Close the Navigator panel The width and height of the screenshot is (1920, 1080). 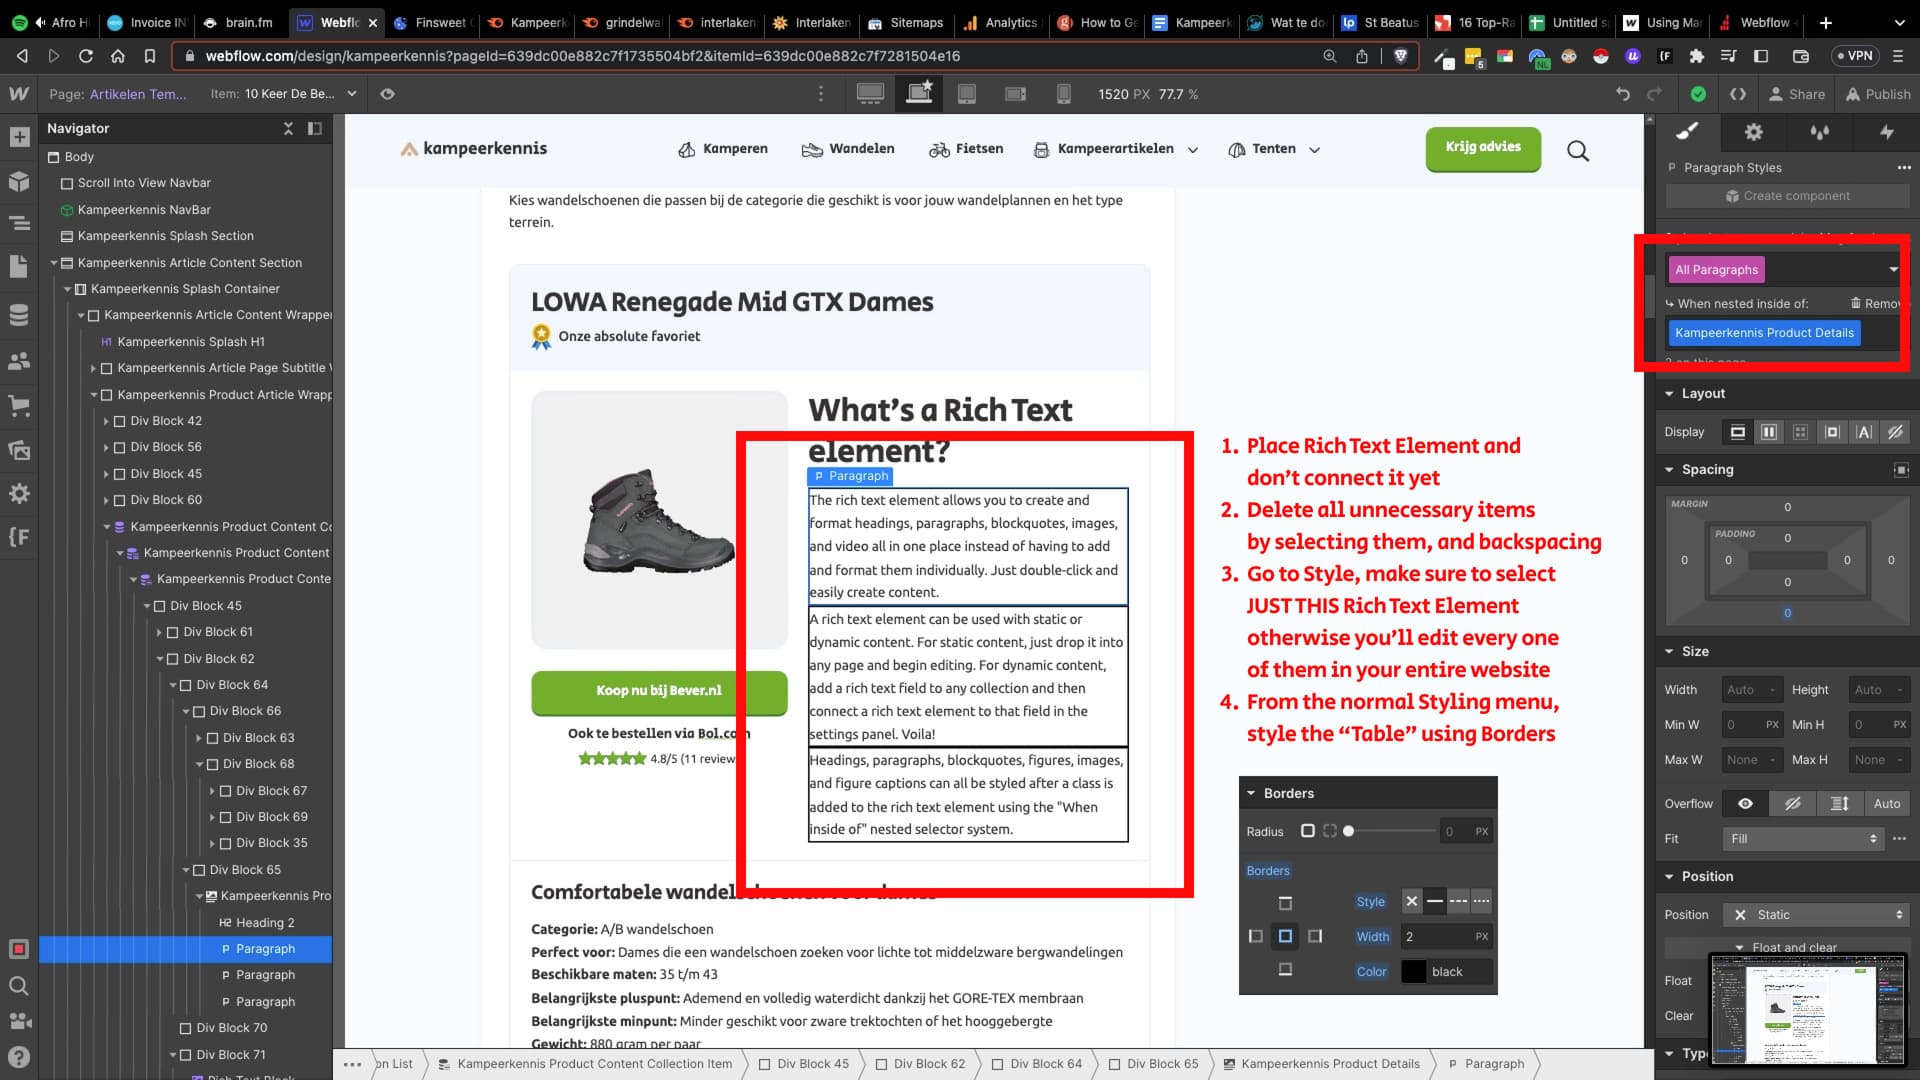pos(288,128)
